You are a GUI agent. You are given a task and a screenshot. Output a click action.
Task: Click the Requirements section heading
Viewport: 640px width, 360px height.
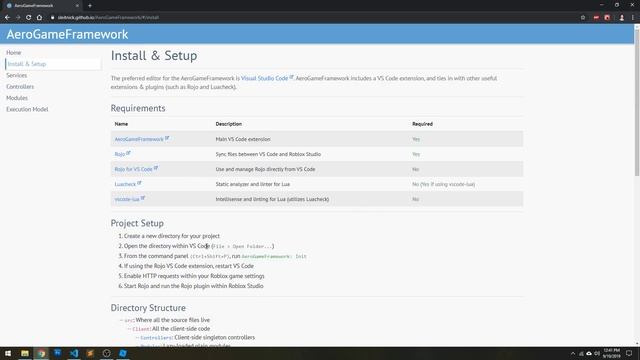pos(138,108)
